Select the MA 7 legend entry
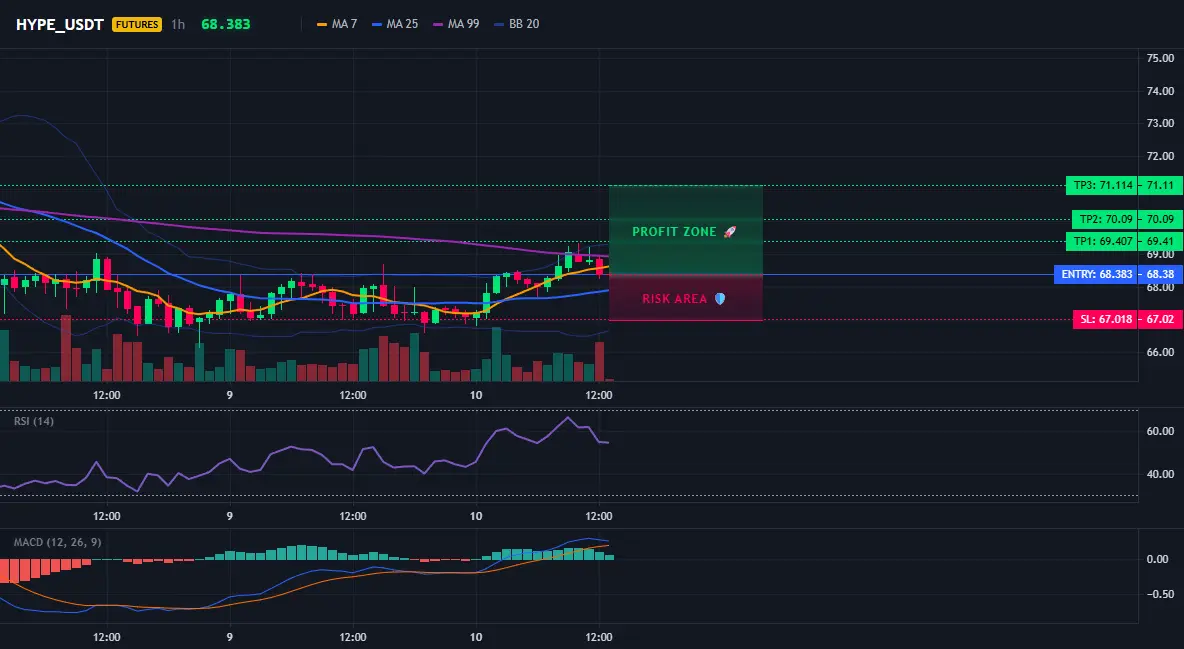 tap(337, 24)
